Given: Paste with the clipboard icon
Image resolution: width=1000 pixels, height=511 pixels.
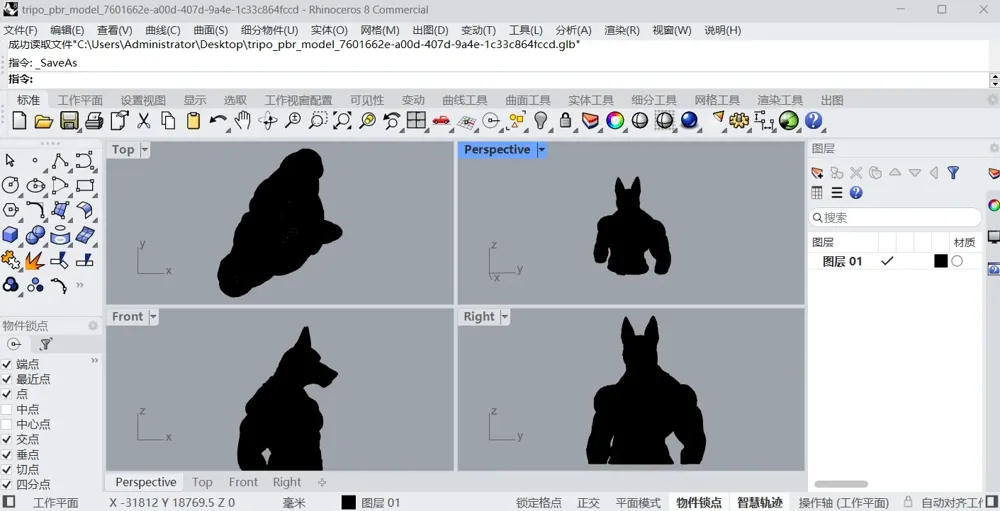Looking at the screenshot, I should (193, 120).
